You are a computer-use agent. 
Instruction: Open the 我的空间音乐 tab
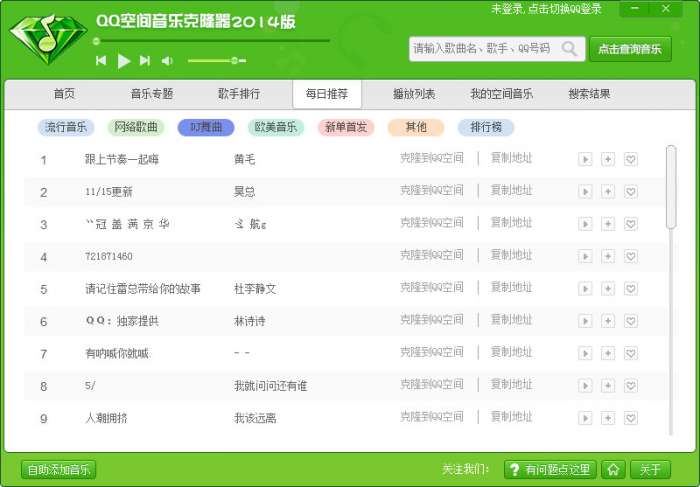[x=501, y=94]
